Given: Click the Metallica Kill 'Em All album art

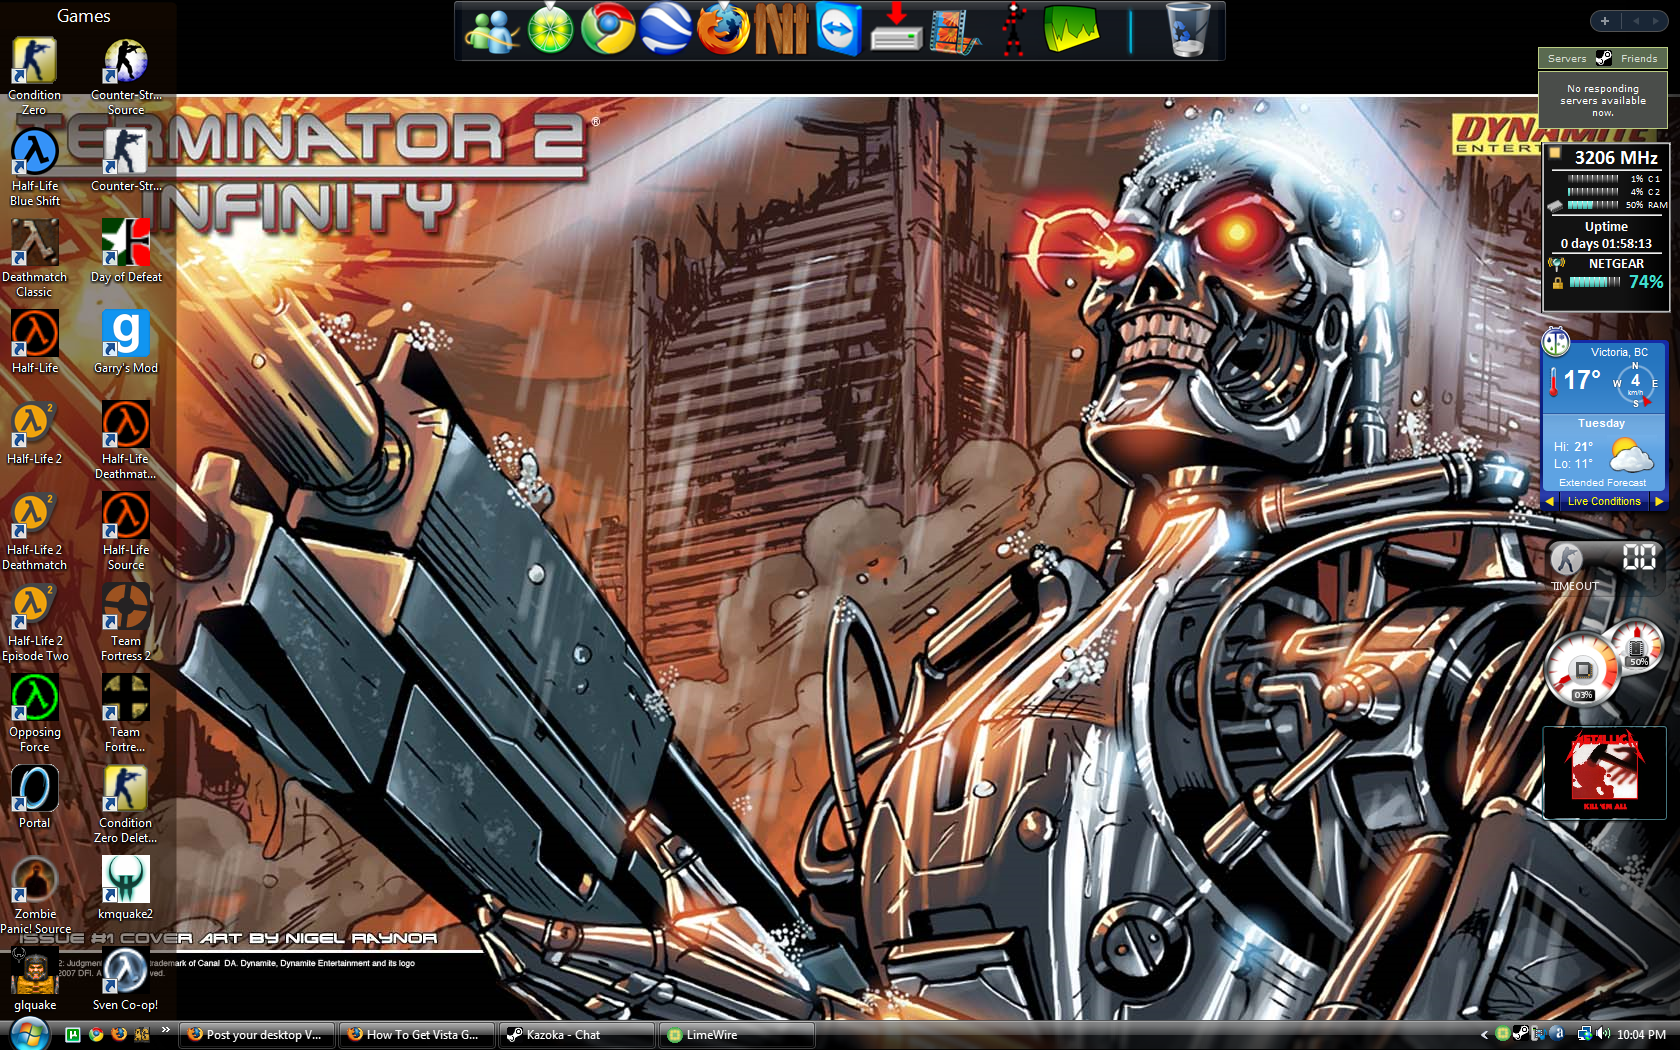Looking at the screenshot, I should click(x=1604, y=772).
